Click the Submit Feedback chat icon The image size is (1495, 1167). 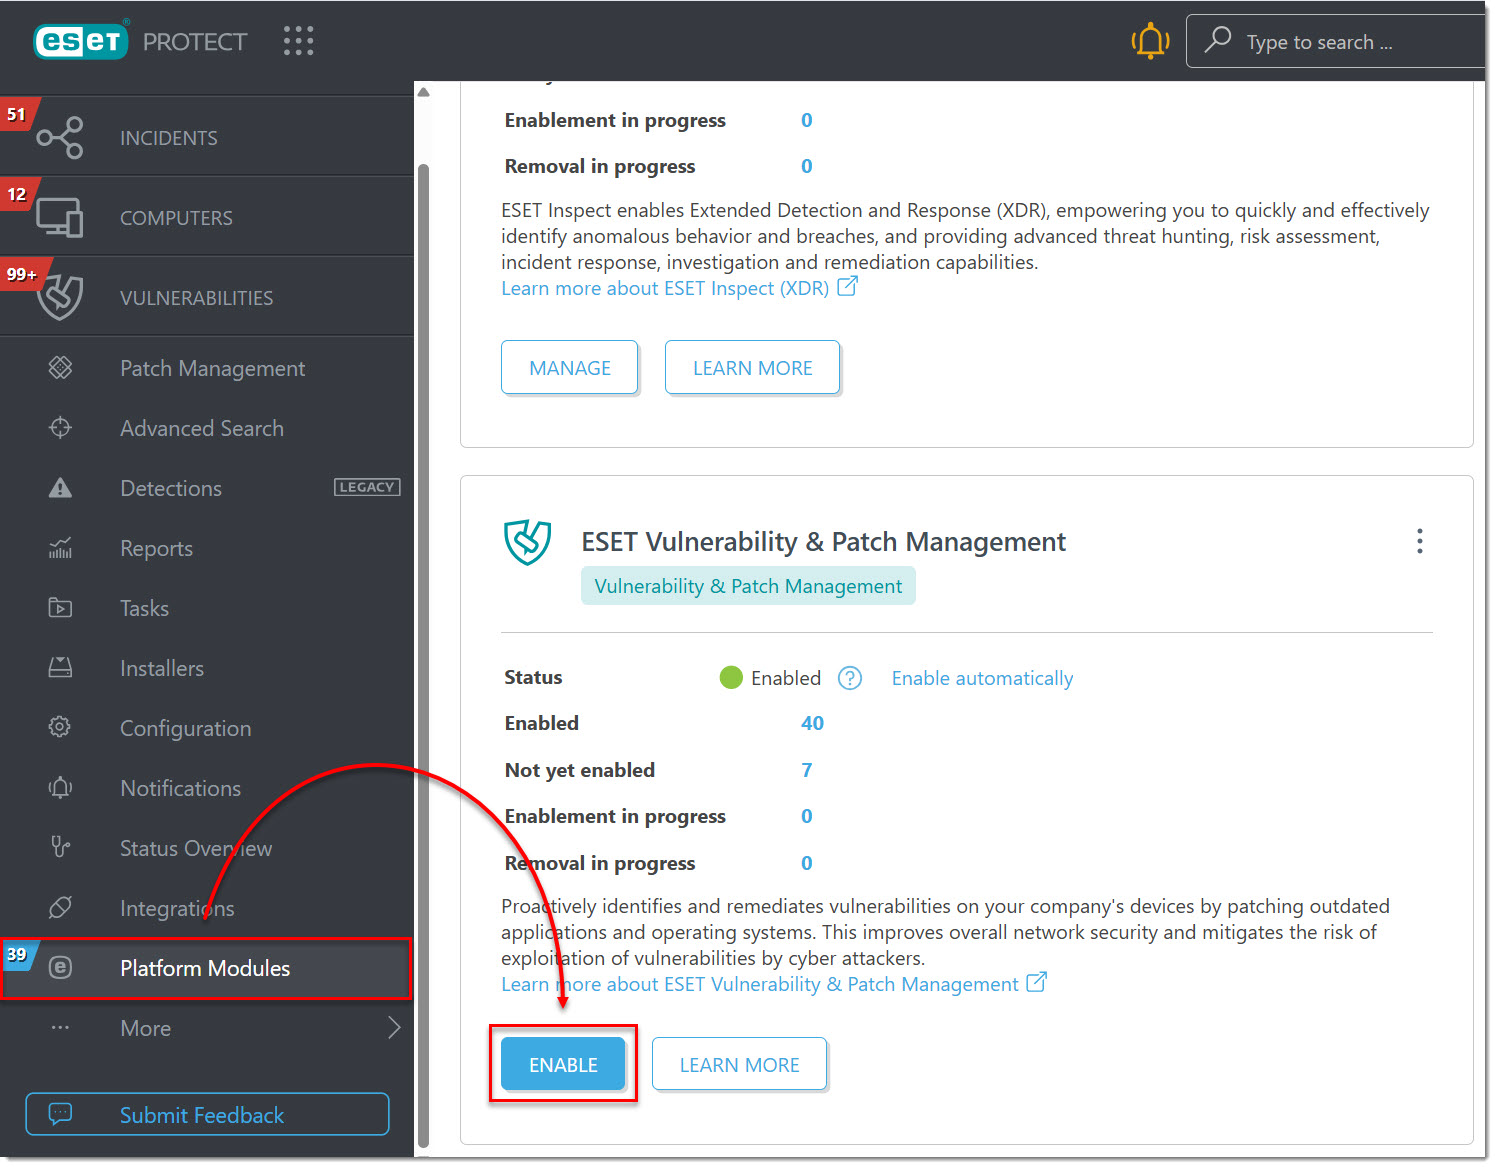tap(60, 1114)
